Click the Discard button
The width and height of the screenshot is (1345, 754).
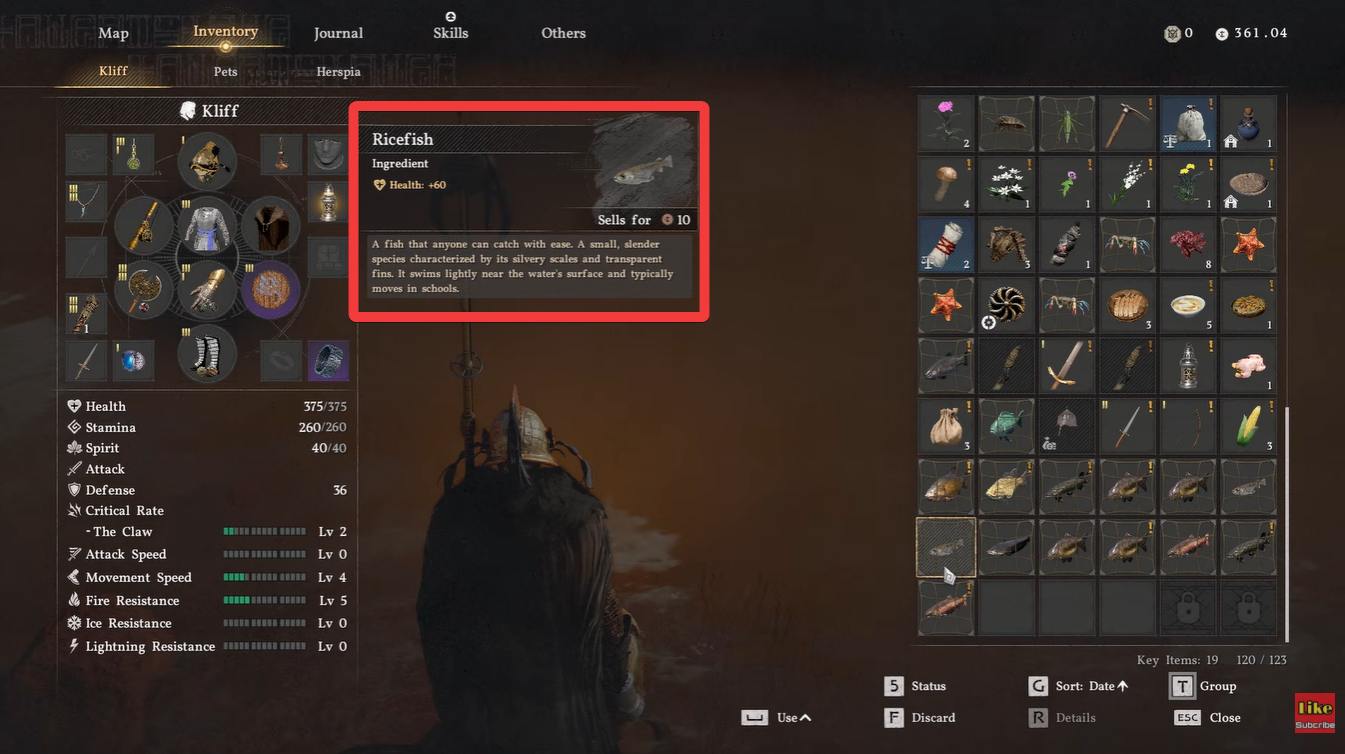[x=920, y=718]
